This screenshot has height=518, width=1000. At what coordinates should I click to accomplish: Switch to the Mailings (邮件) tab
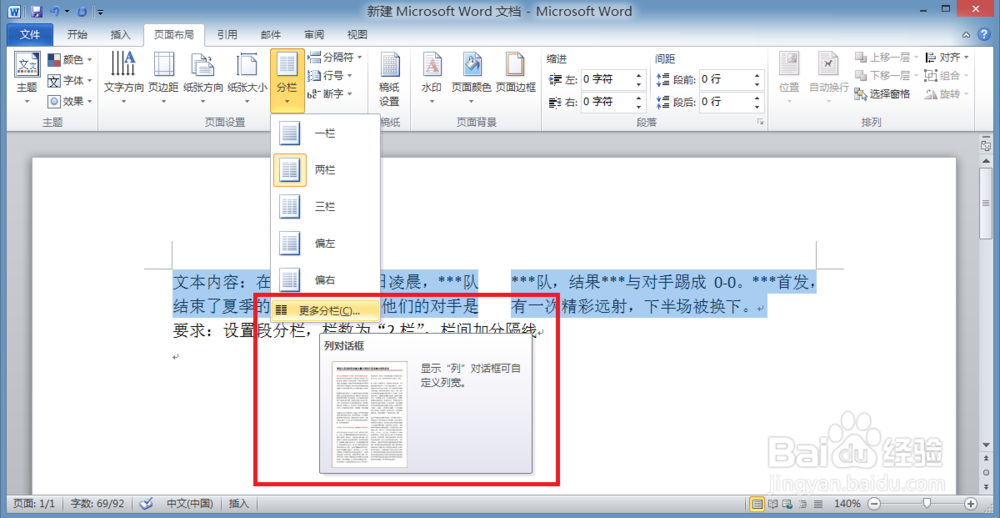pyautogui.click(x=270, y=34)
